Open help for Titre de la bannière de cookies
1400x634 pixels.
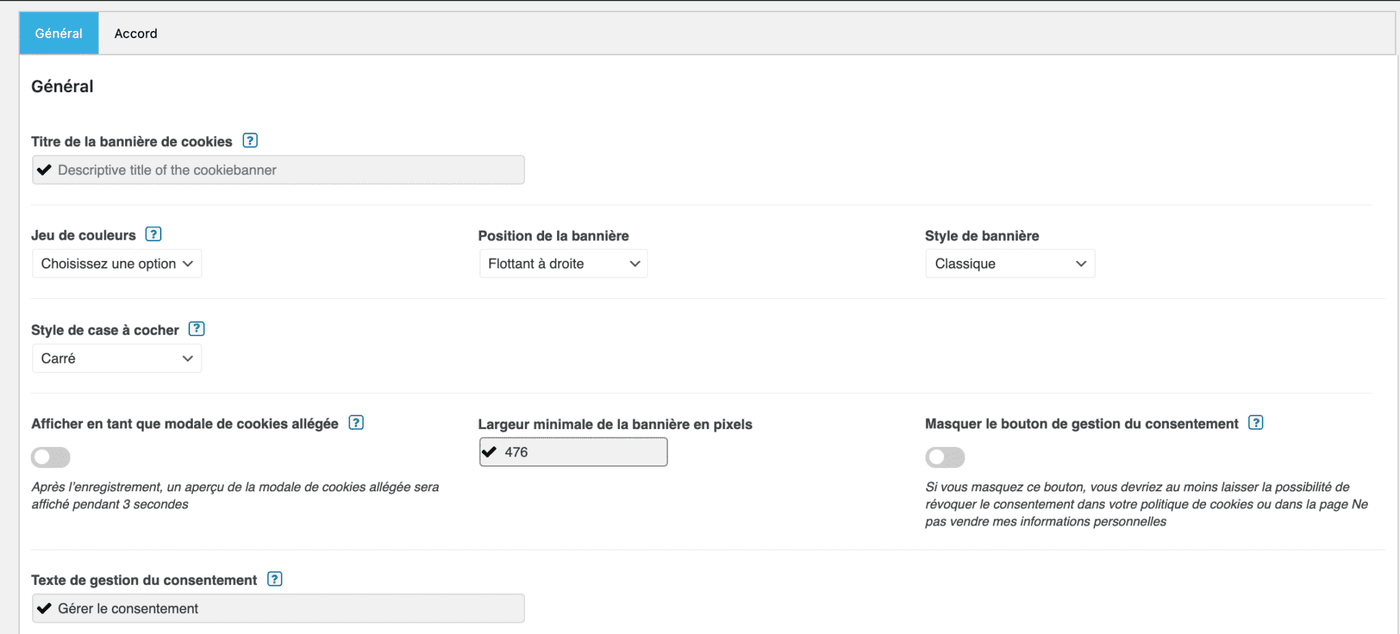(x=250, y=141)
